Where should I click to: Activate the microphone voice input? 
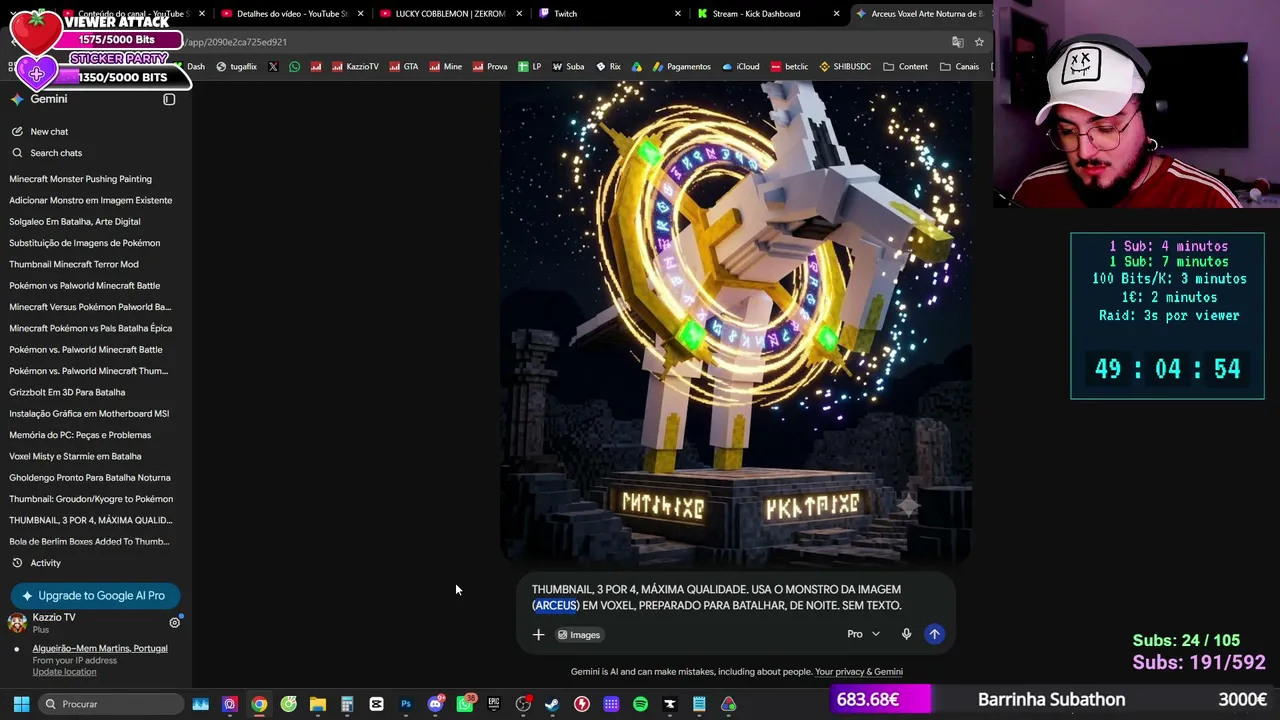pyautogui.click(x=906, y=634)
